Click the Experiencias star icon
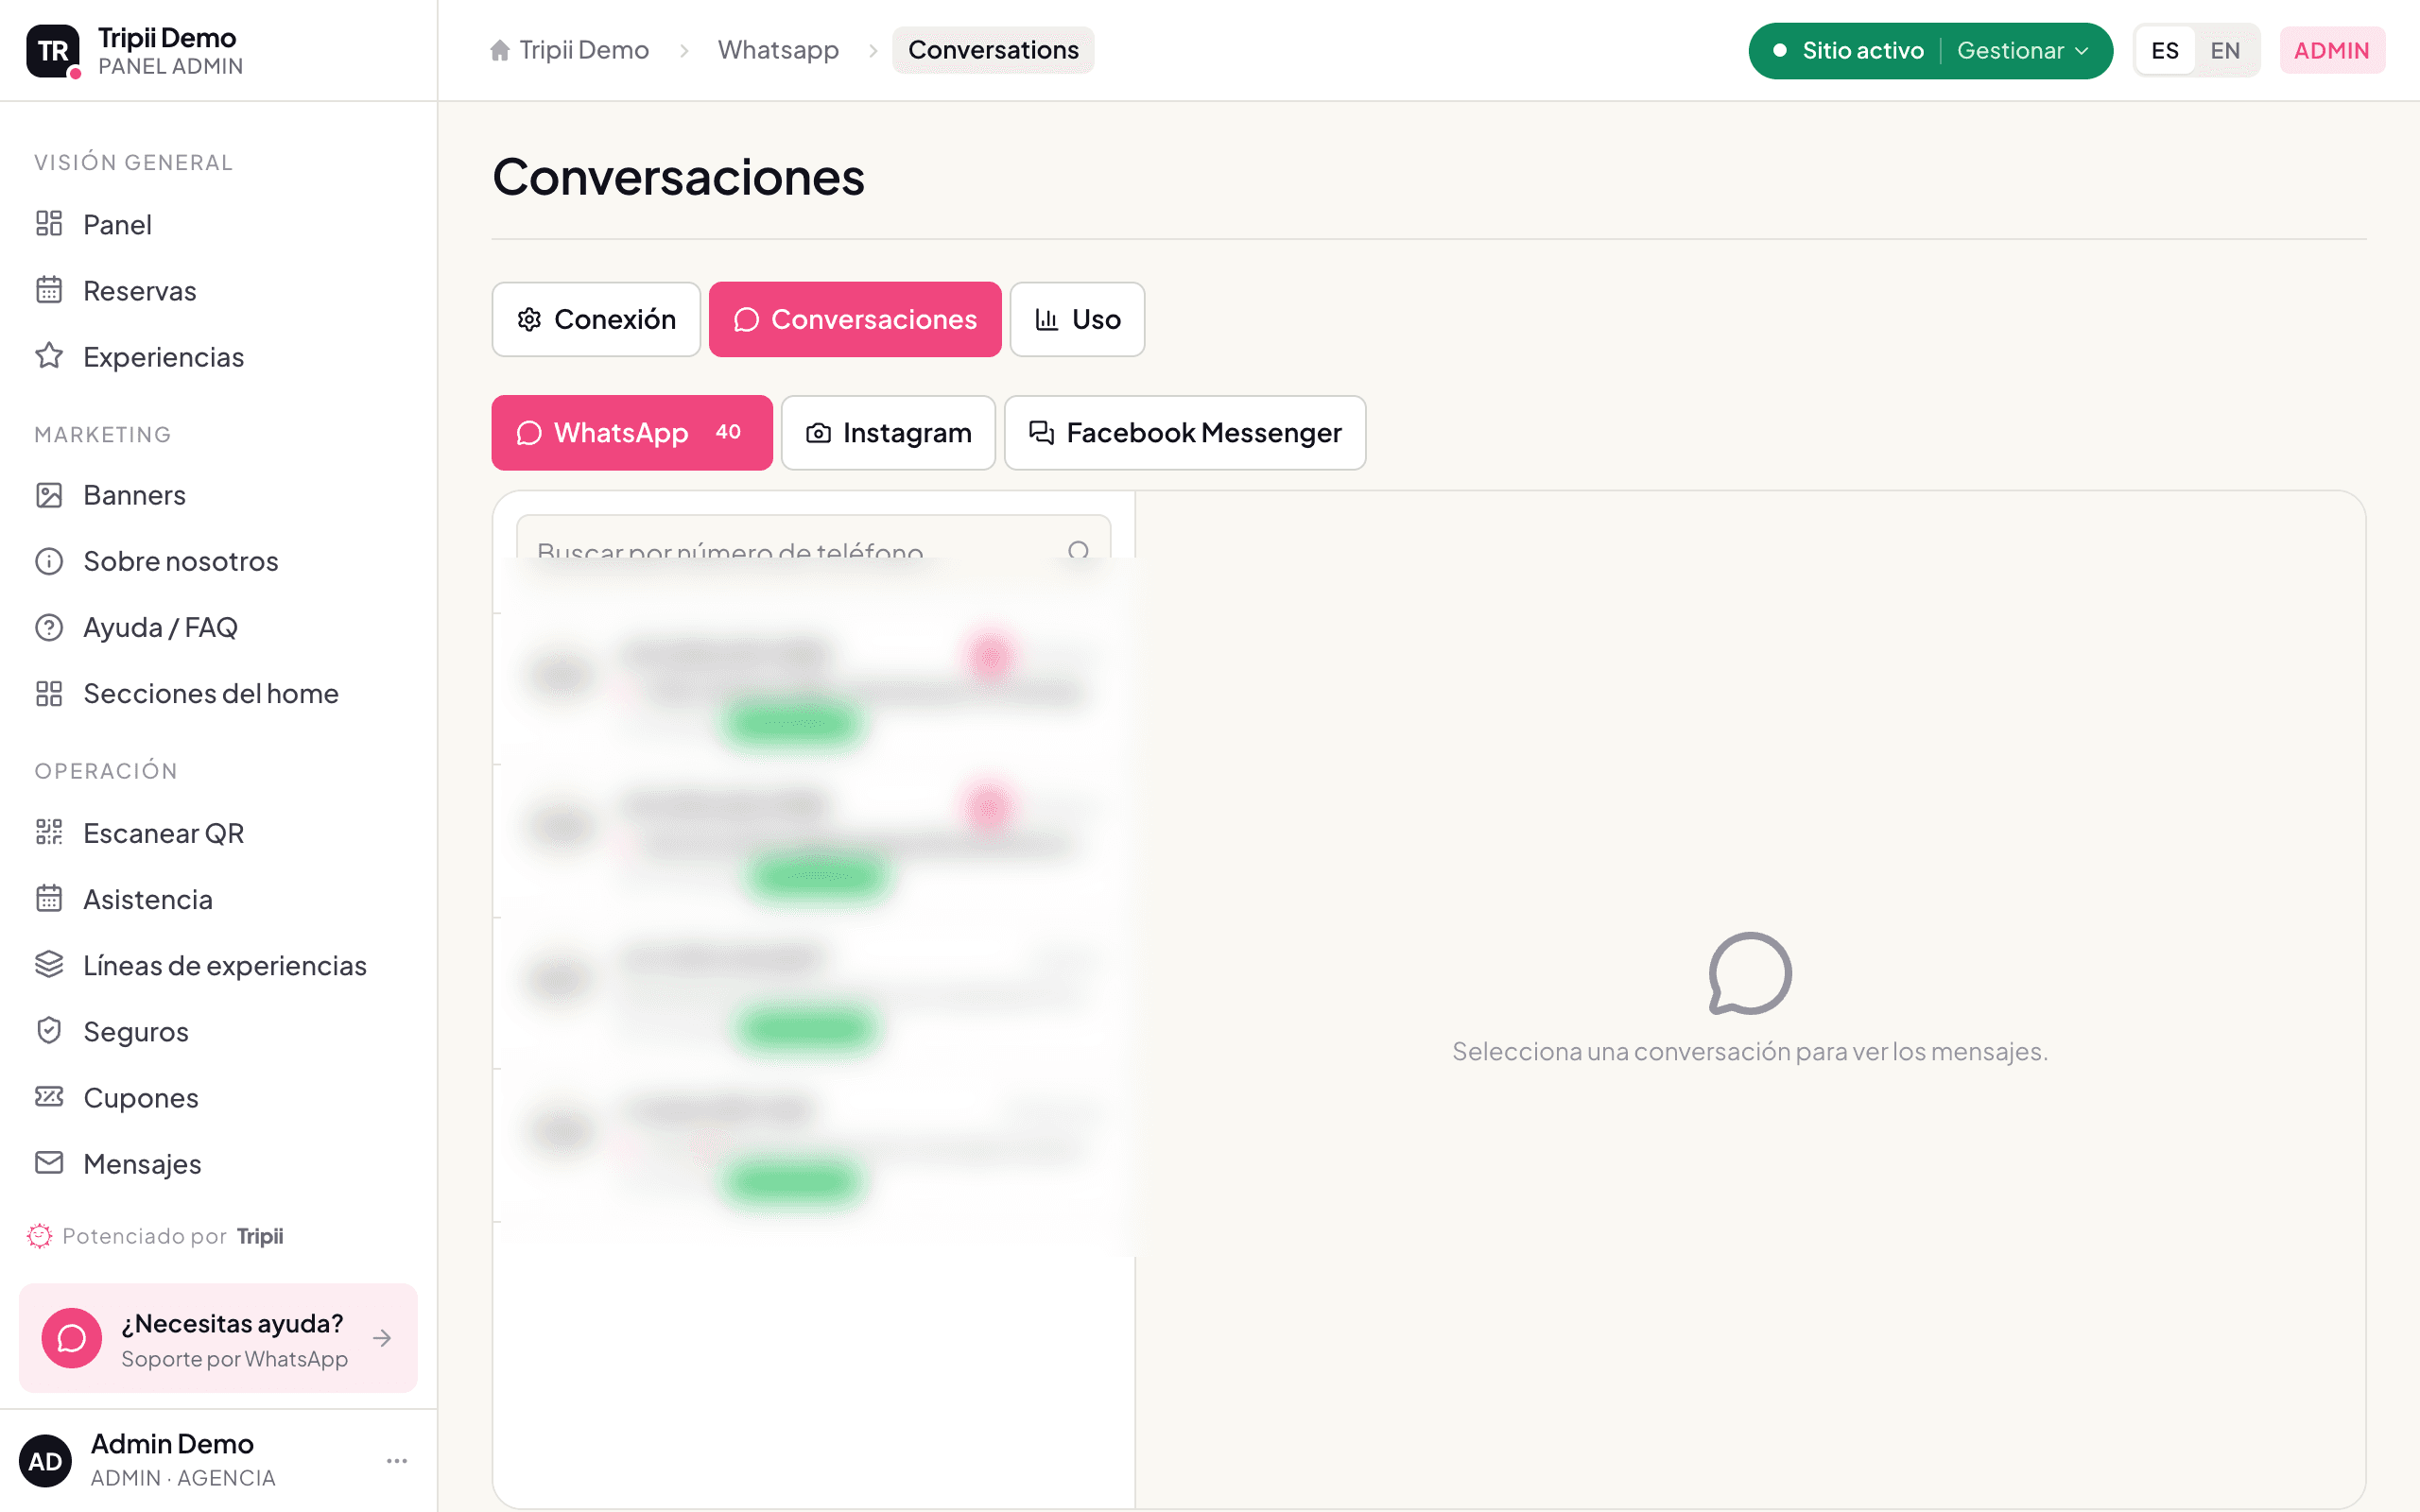This screenshot has height=1512, width=2420. tap(49, 356)
